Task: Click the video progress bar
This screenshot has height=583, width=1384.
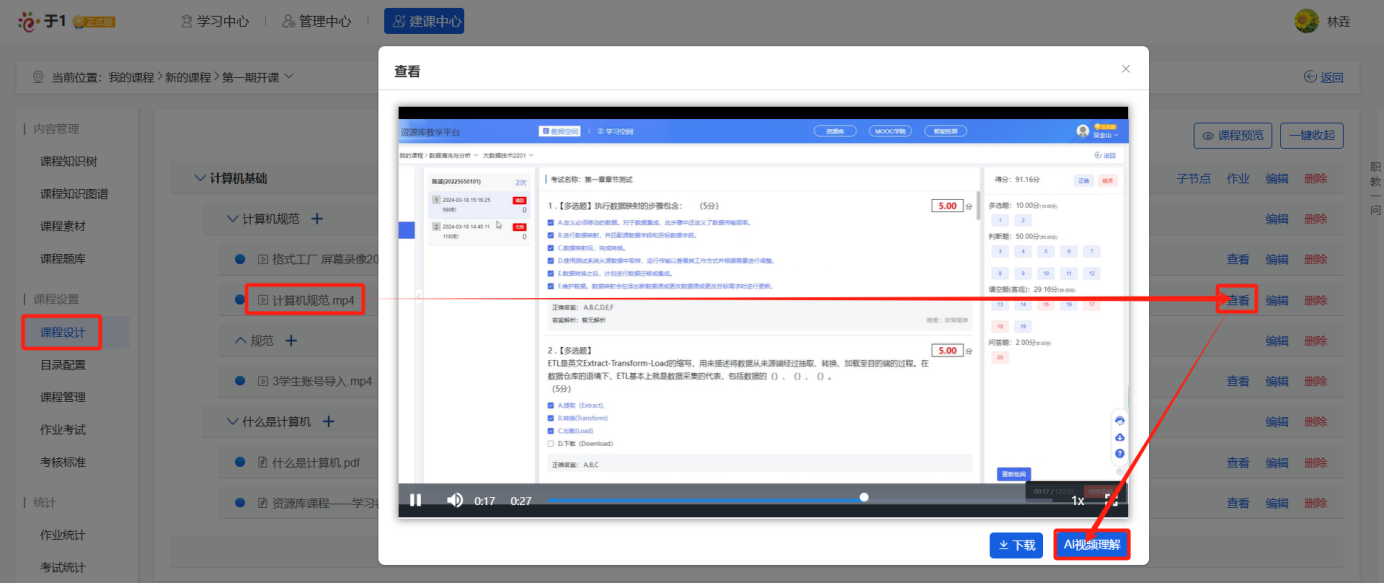Action: pyautogui.click(x=700, y=497)
